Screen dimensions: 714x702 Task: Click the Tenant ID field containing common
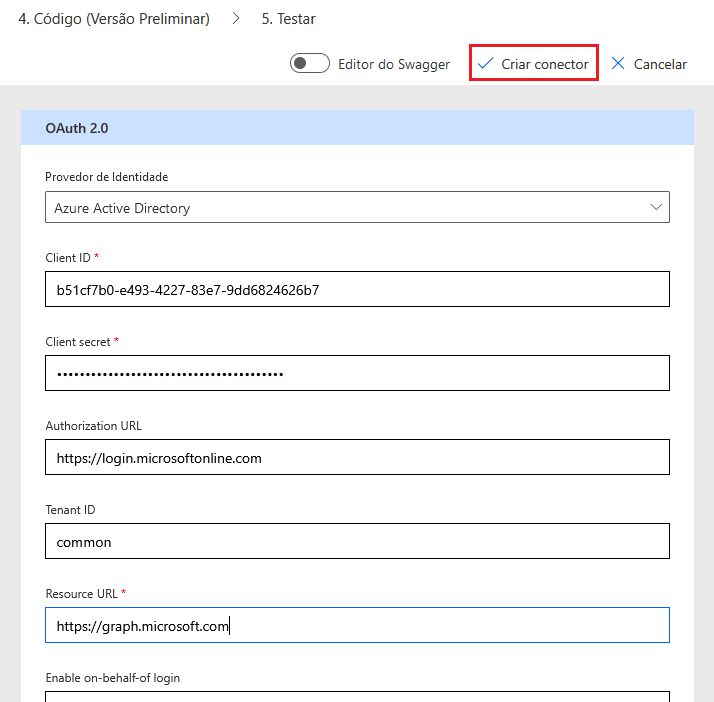[x=357, y=542]
